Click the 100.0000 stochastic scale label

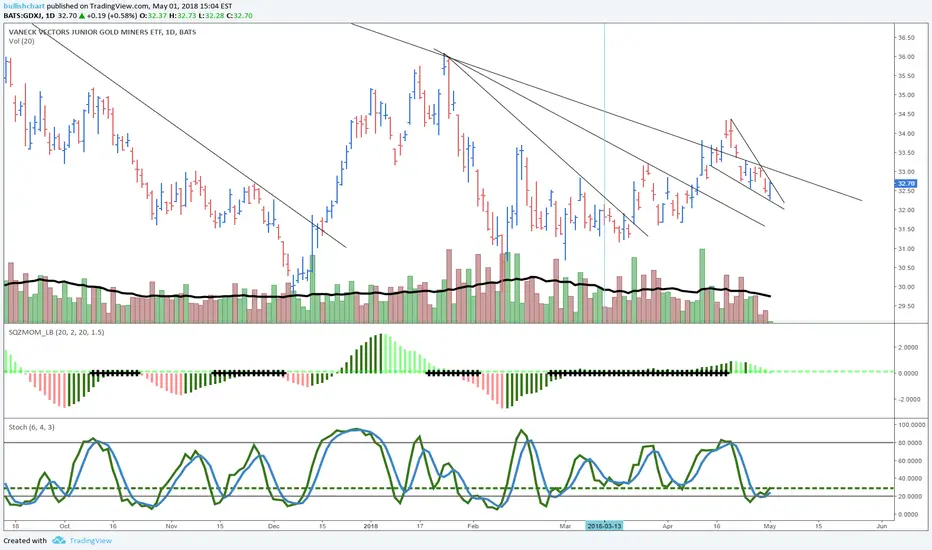click(x=911, y=425)
